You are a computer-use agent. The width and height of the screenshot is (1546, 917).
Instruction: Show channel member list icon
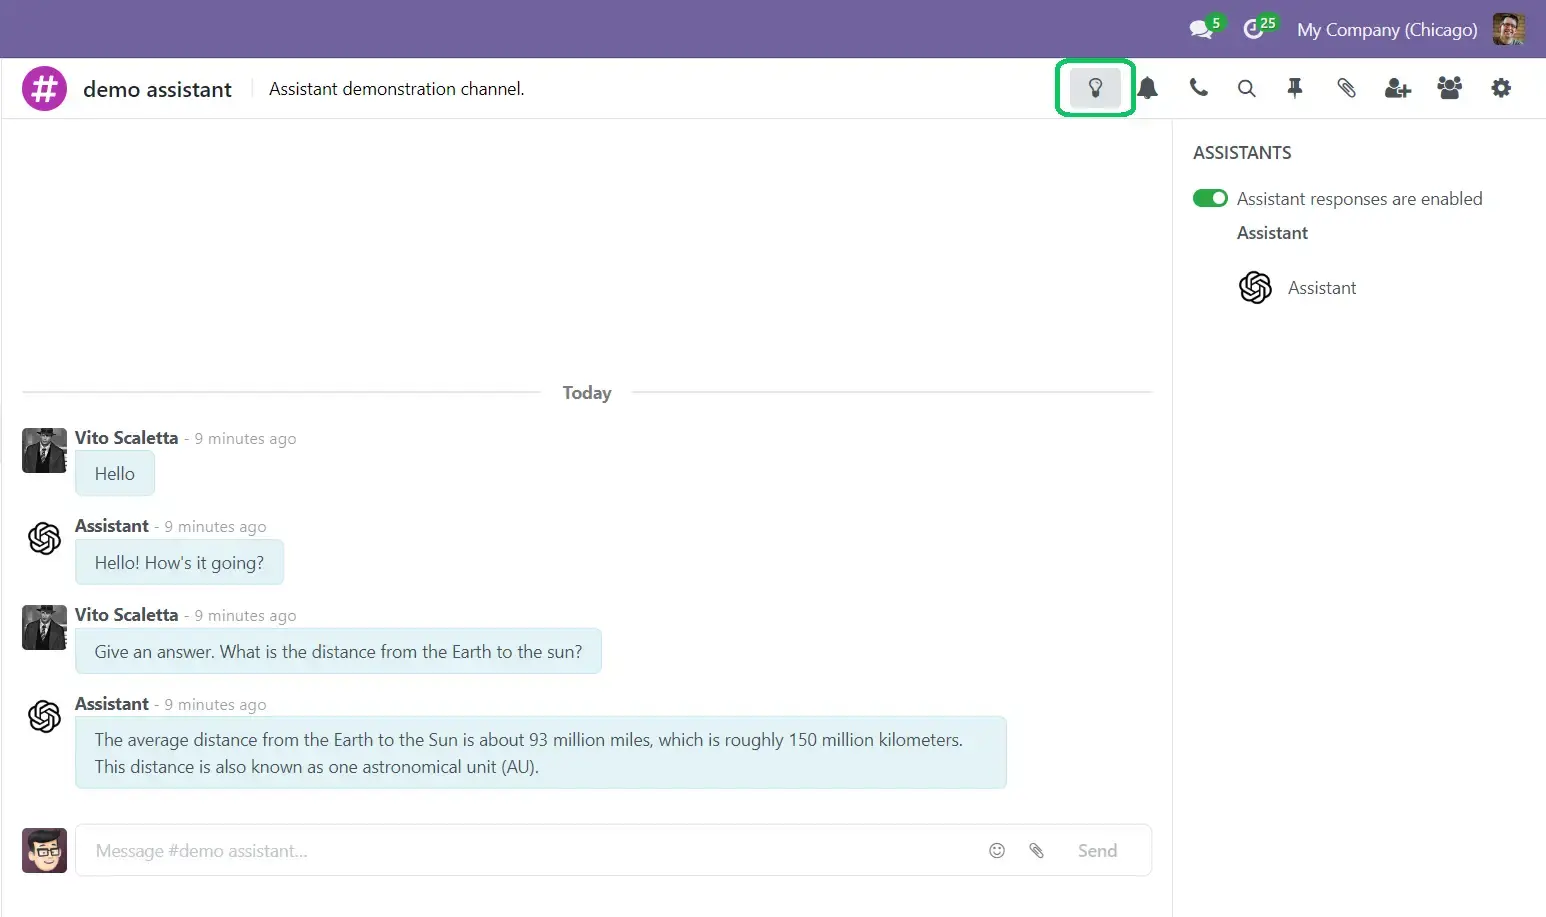1449,88
